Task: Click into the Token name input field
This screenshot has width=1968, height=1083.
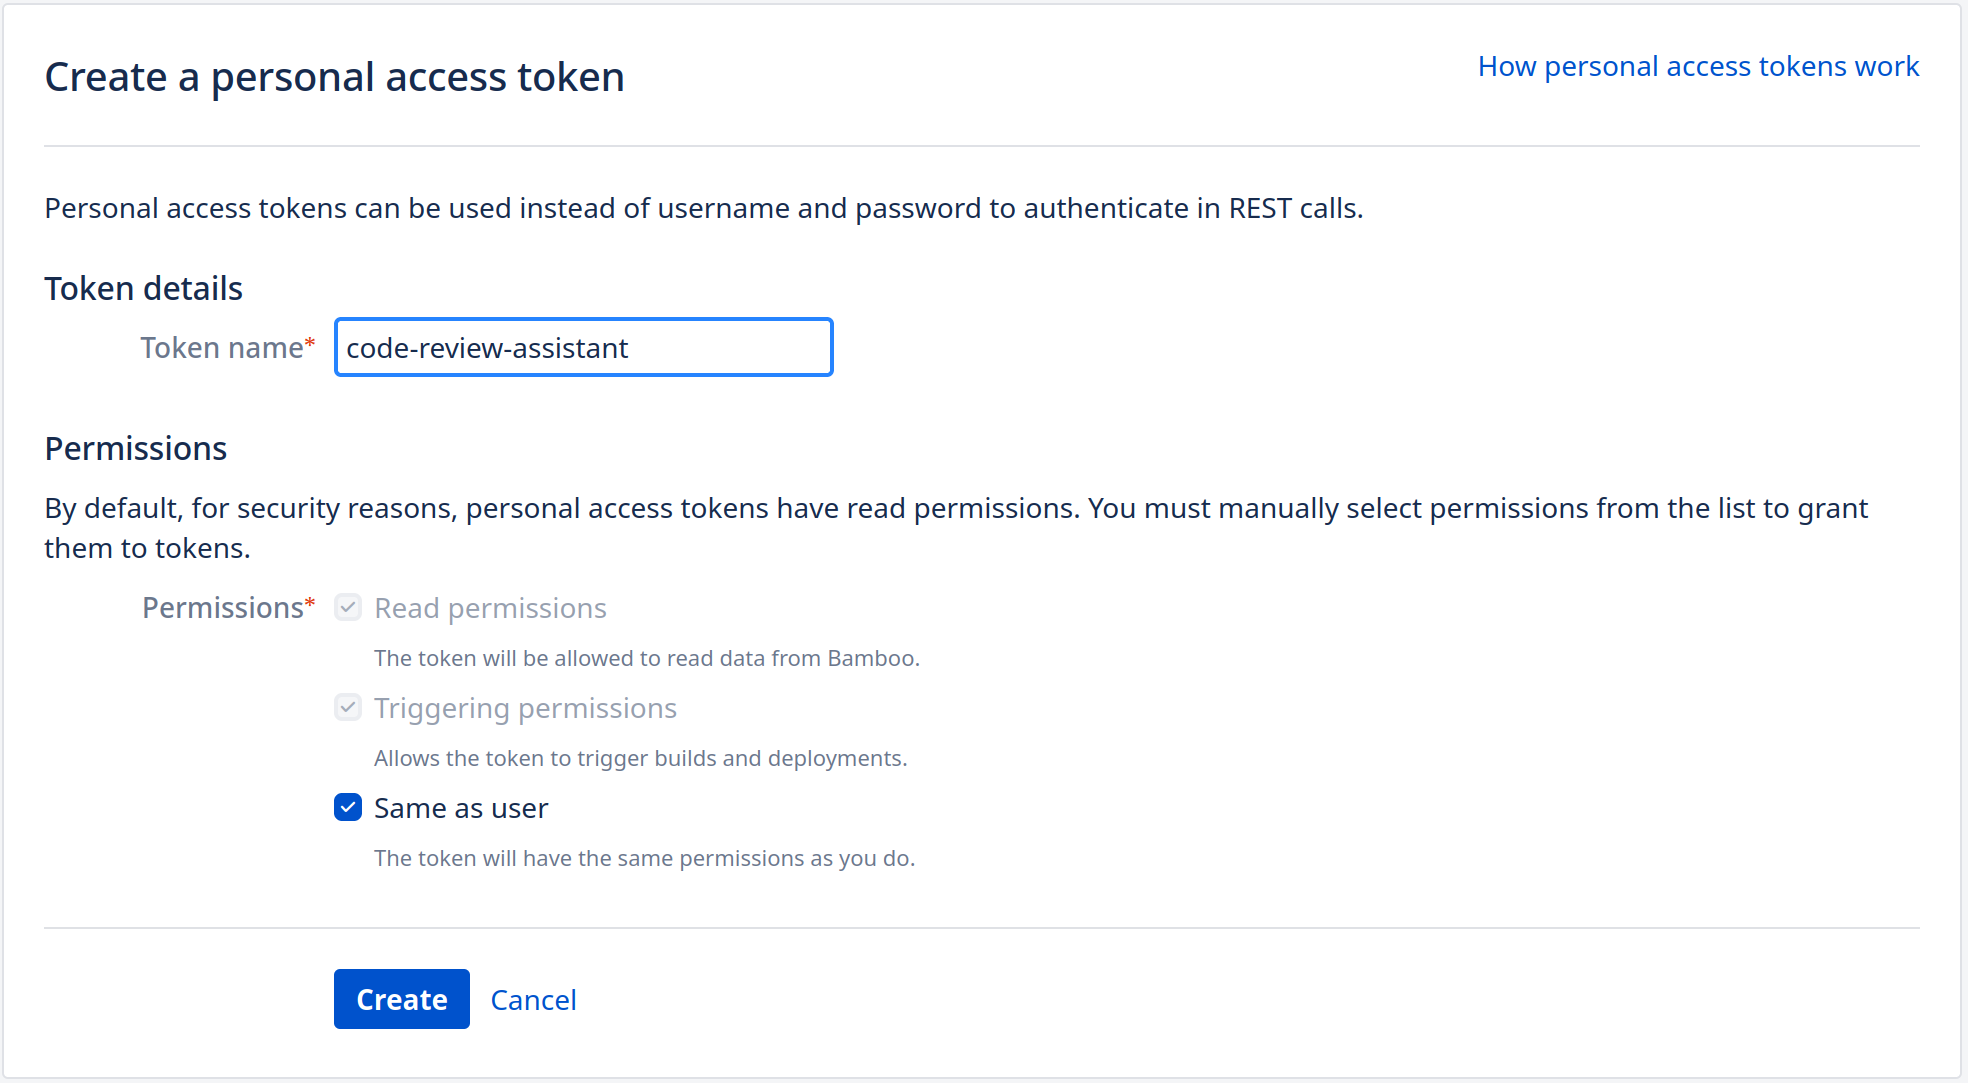Action: click(583, 348)
